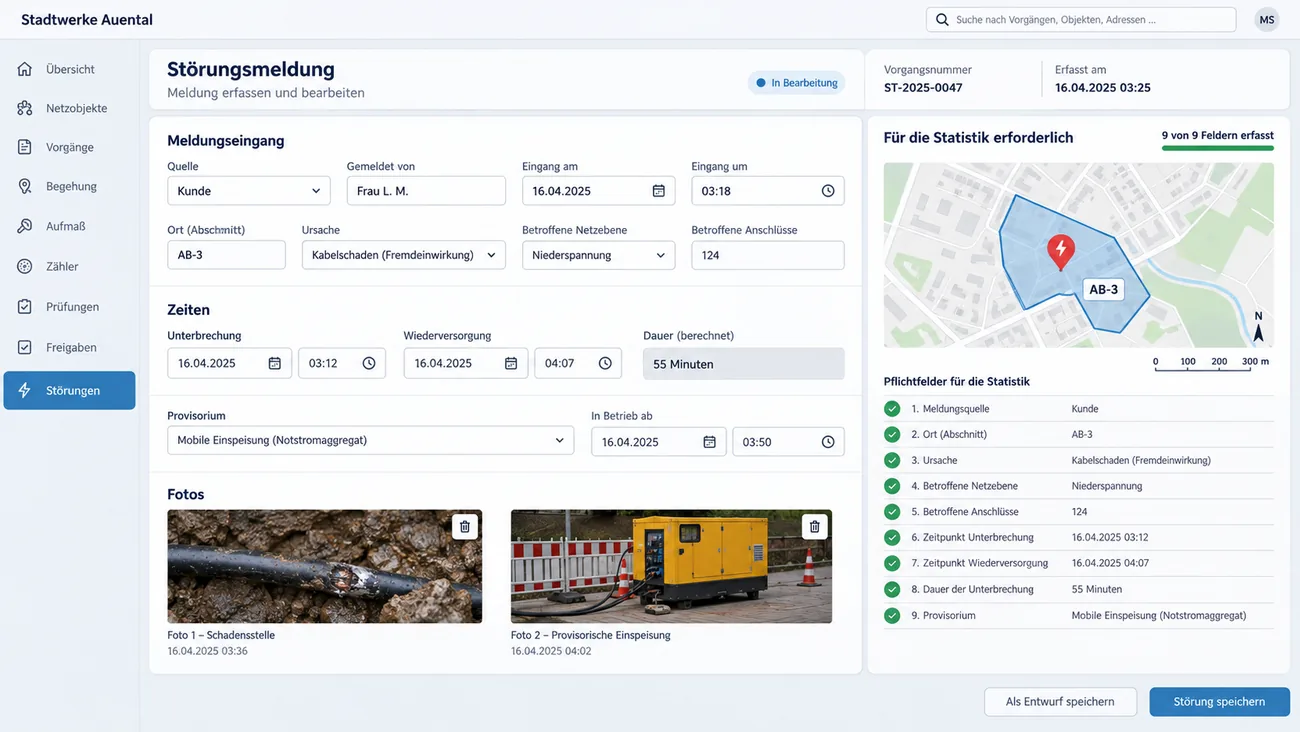Click the Begehung location pin icon
Screen dimensions: 1300x732
click(25, 187)
